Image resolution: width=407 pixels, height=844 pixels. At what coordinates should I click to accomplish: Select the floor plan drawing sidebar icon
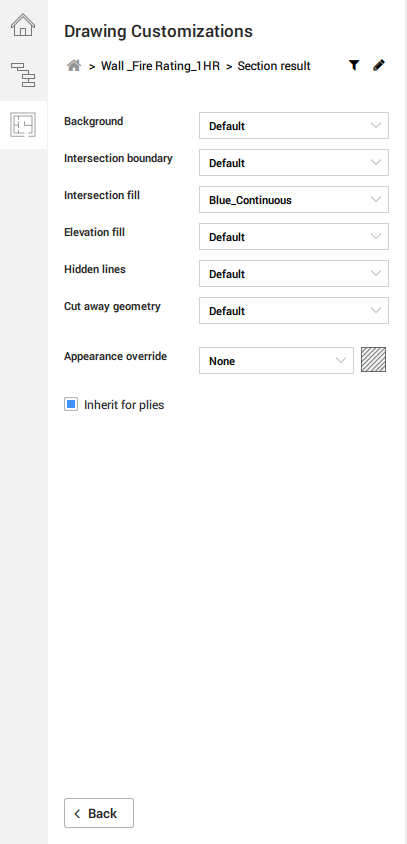[x=23, y=124]
